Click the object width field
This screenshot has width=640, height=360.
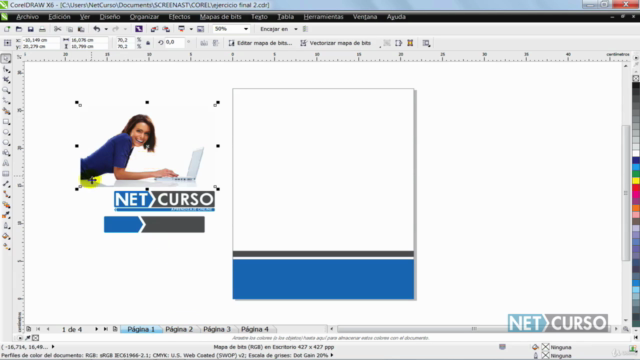click(x=89, y=40)
